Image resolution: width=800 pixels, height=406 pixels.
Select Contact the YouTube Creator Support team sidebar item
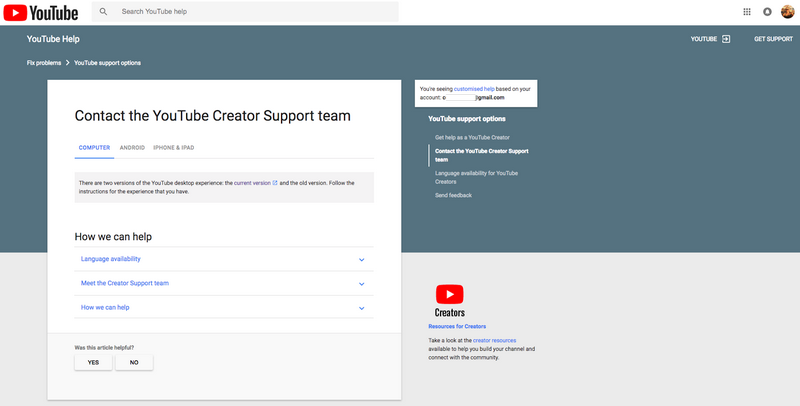pos(482,155)
